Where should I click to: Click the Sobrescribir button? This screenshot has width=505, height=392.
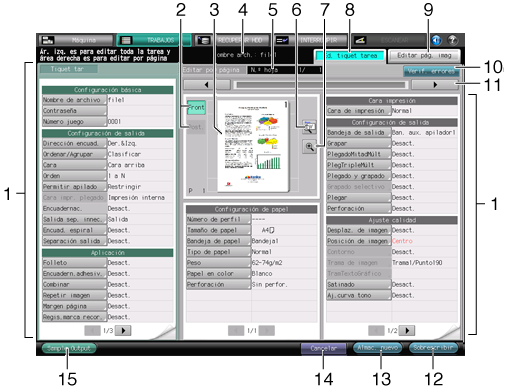[x=433, y=348]
